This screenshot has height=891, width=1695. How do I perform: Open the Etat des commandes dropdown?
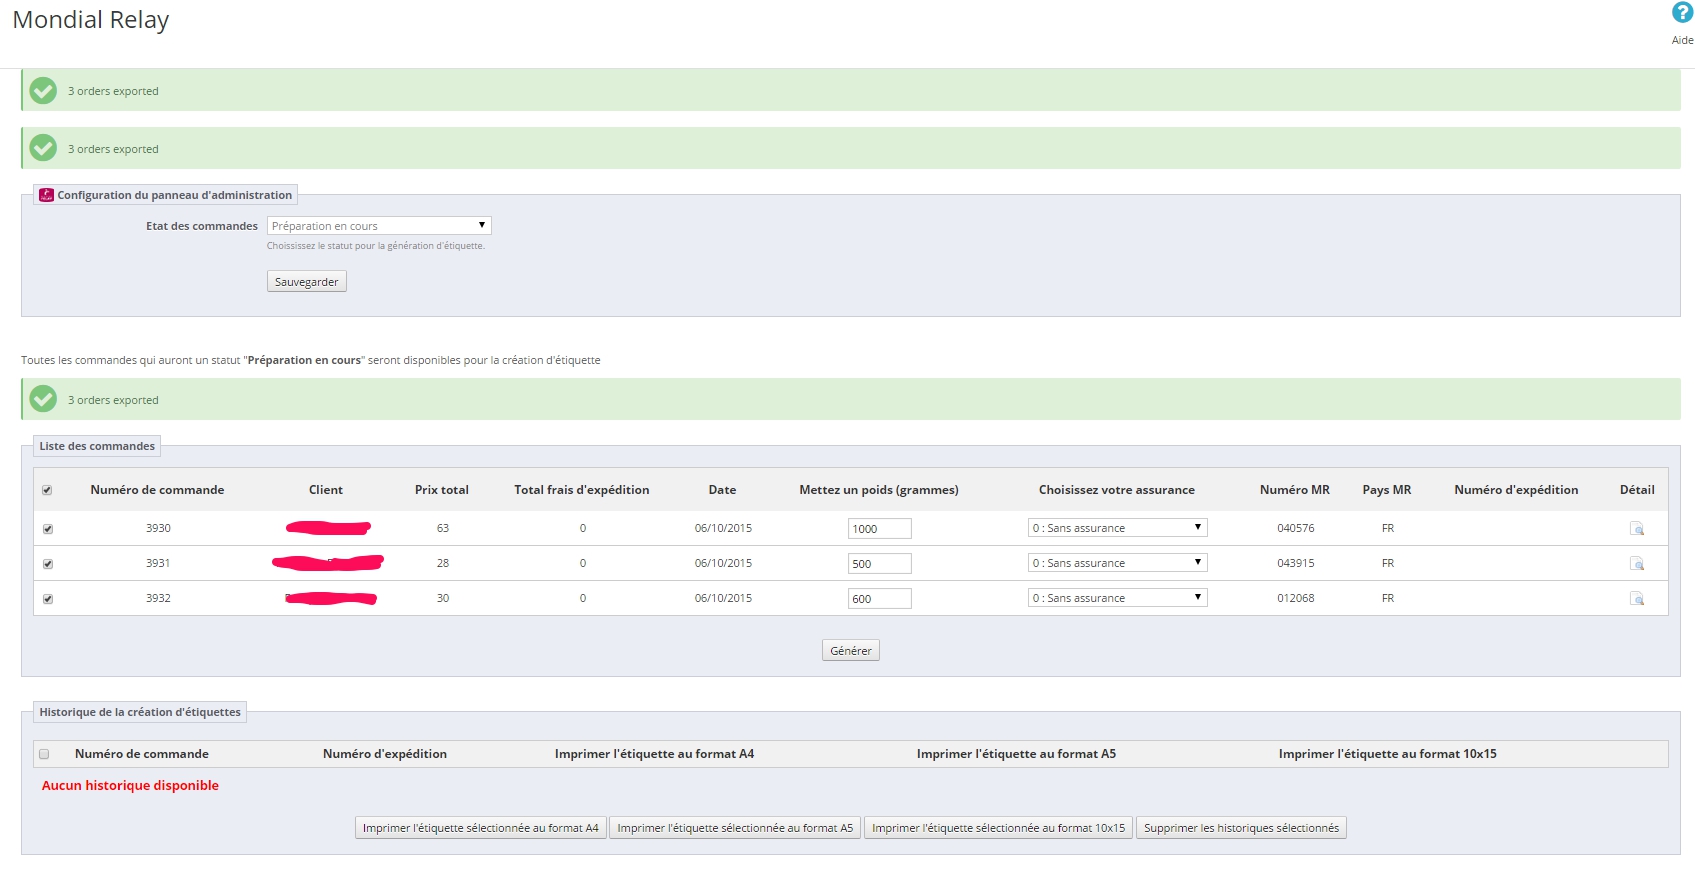coord(379,226)
